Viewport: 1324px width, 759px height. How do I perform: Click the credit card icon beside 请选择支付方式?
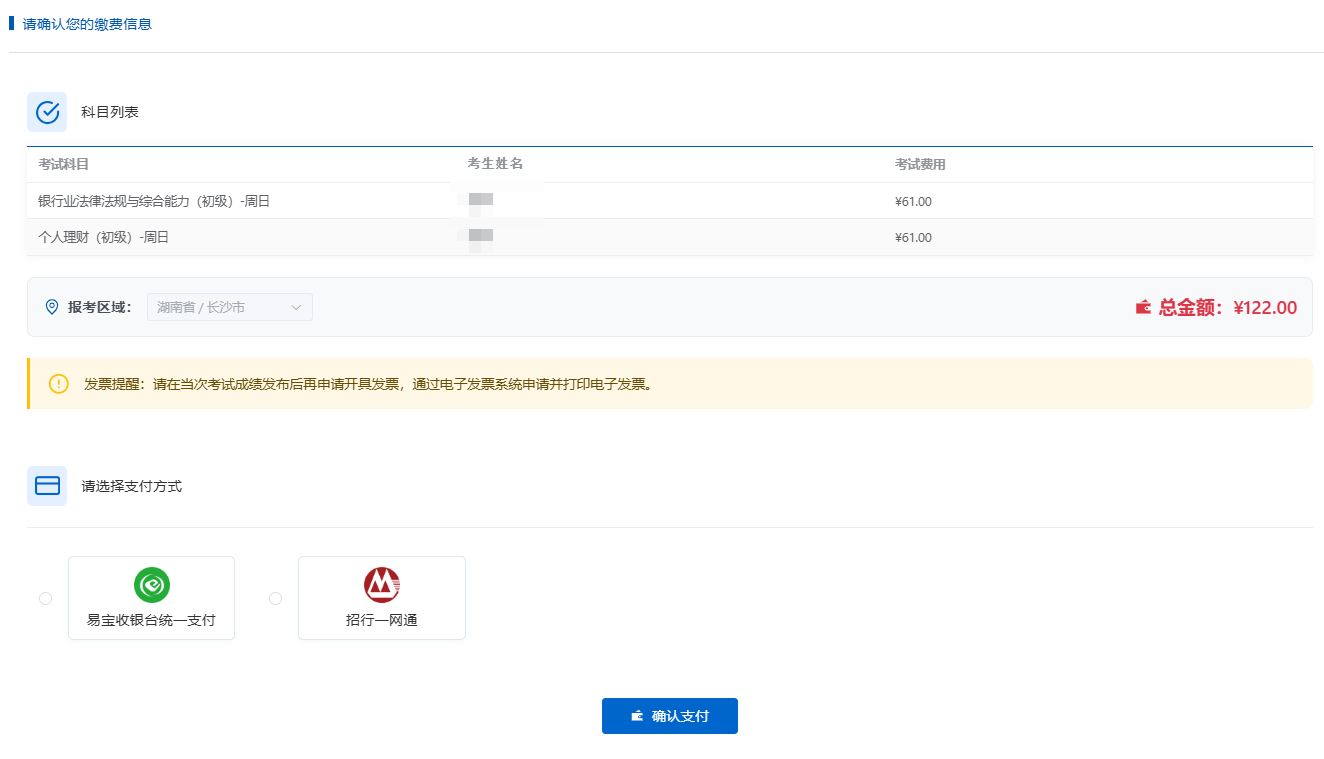coord(47,486)
